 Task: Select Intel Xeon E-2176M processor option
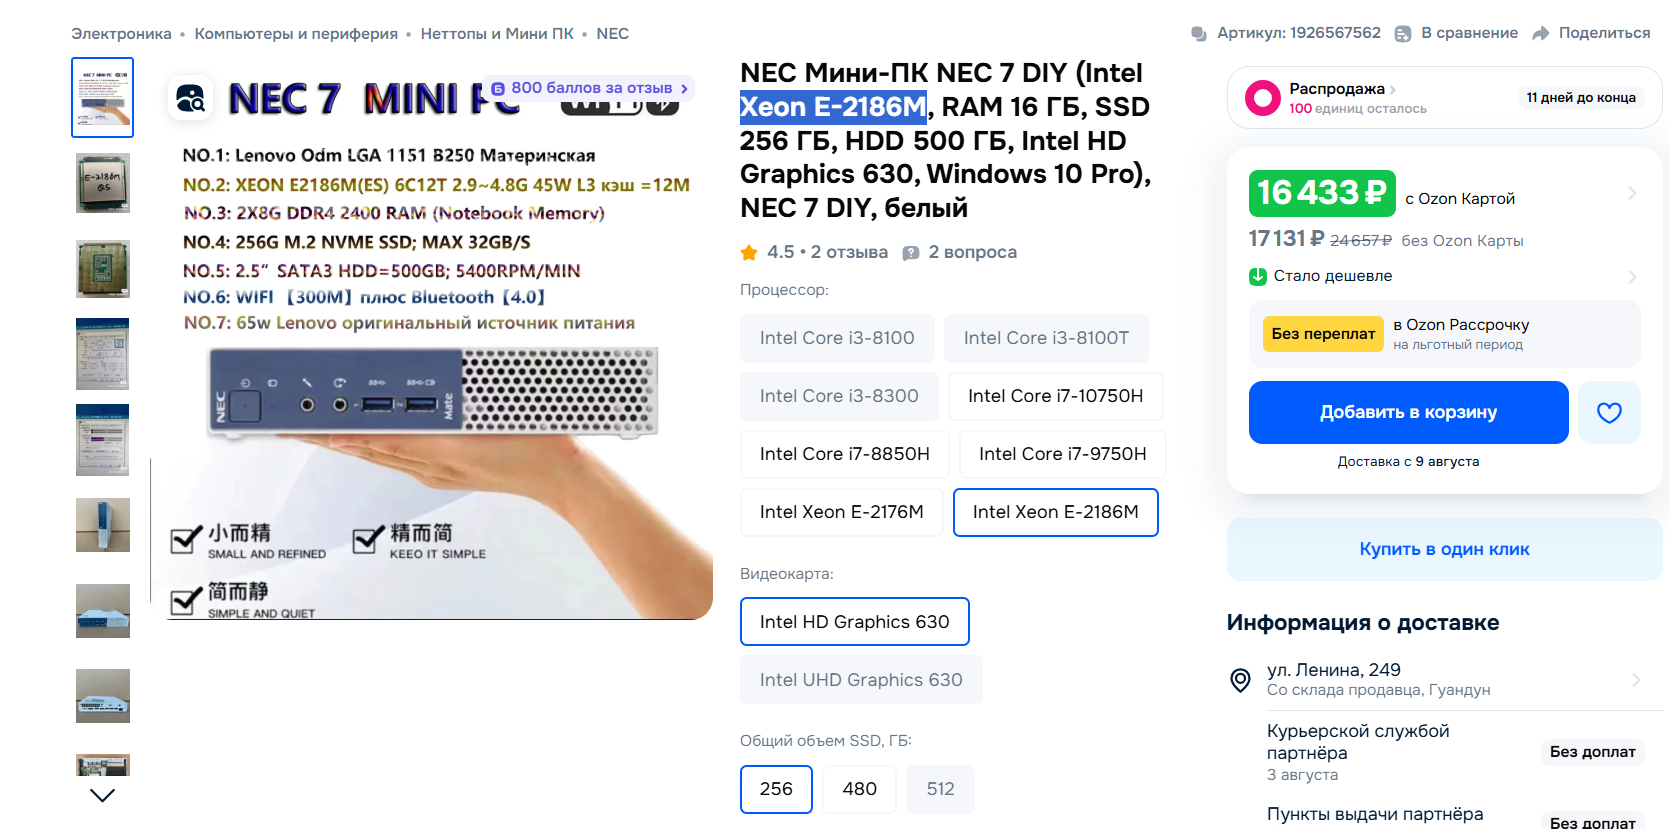click(841, 512)
